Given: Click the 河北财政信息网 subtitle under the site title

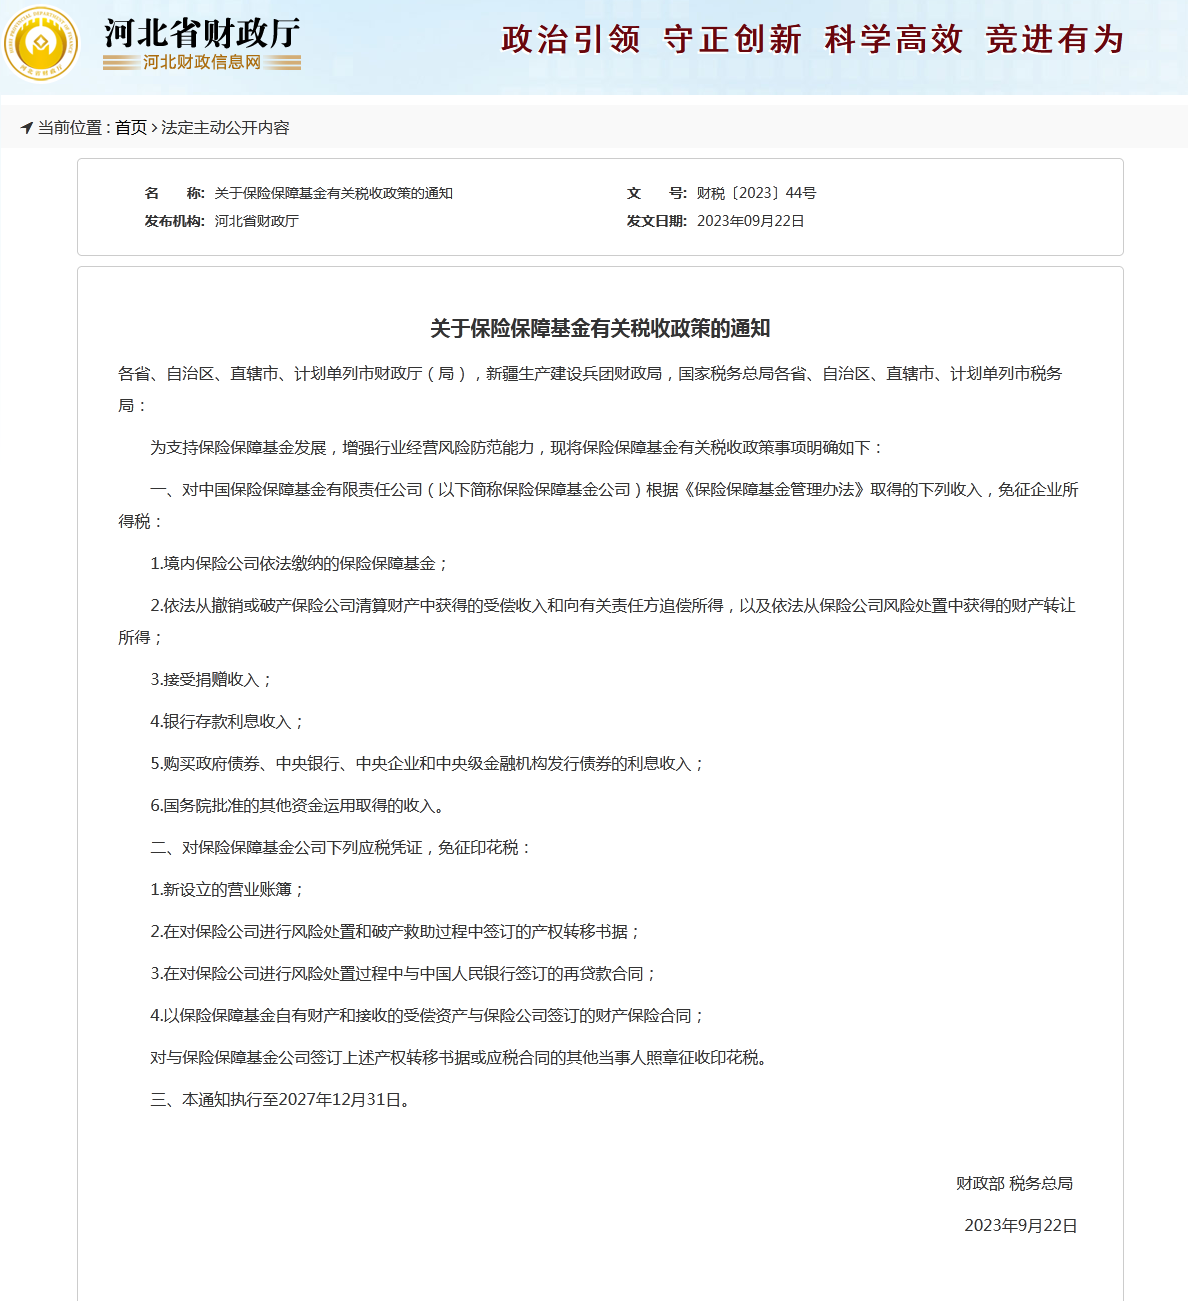Looking at the screenshot, I should coord(202,62).
